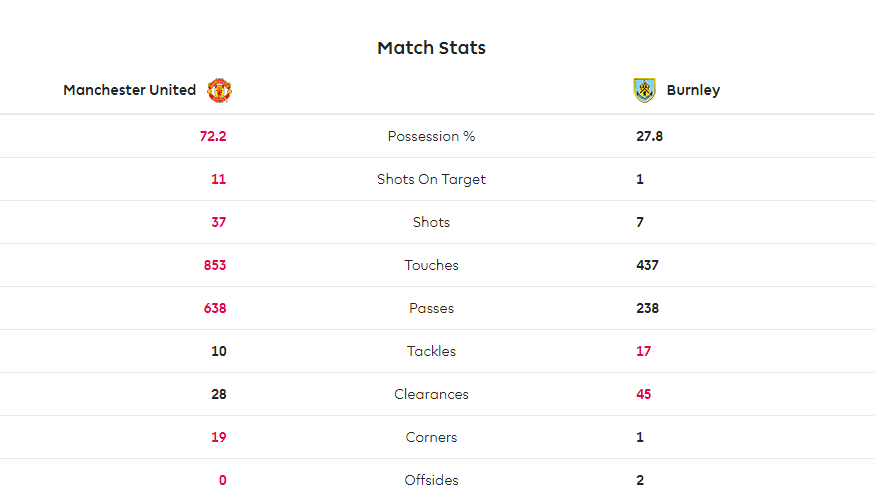Click the Shots On Target label
This screenshot has width=874, height=500.
pos(431,179)
